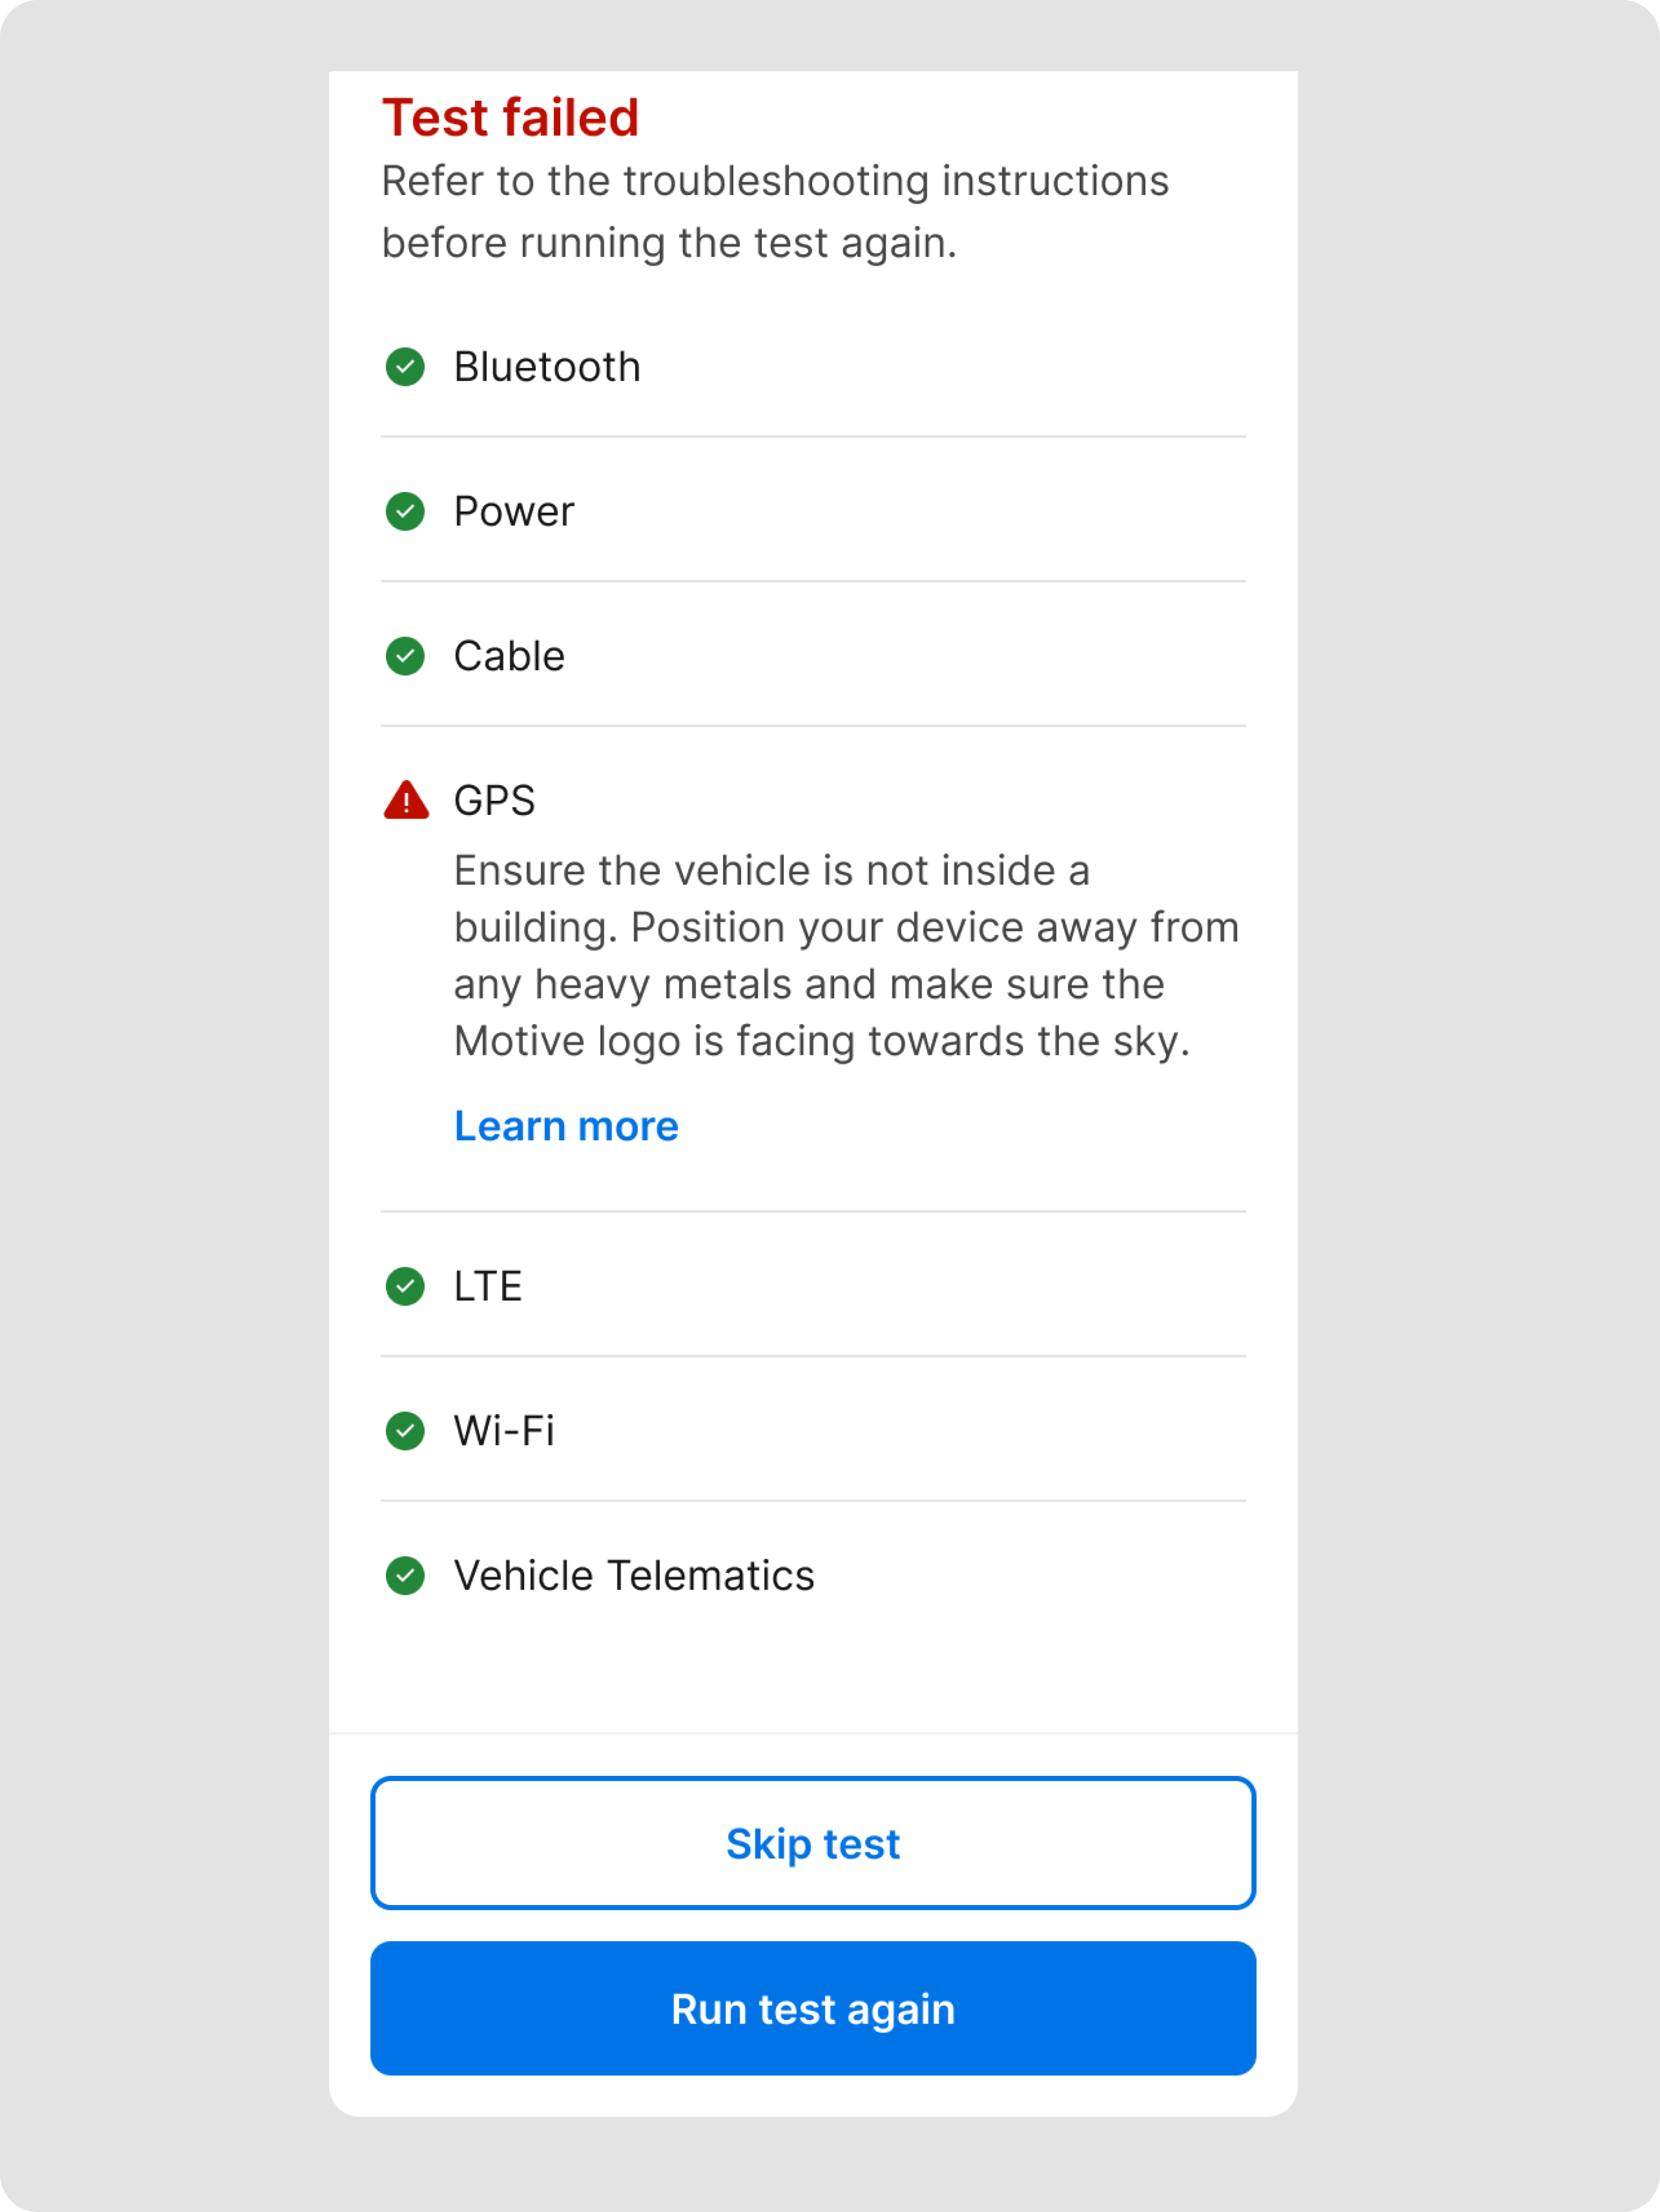Click the red Test failed heading

coord(510,118)
